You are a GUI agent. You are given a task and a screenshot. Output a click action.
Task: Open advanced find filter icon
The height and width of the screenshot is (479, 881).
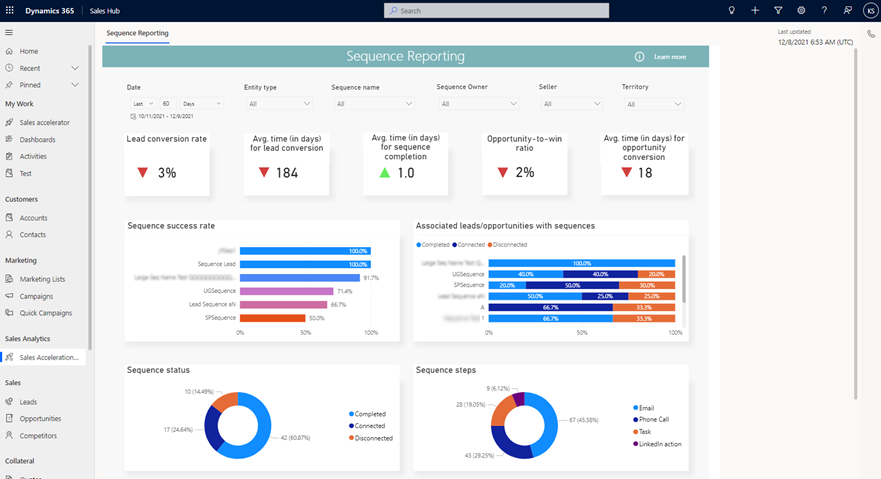coord(778,10)
